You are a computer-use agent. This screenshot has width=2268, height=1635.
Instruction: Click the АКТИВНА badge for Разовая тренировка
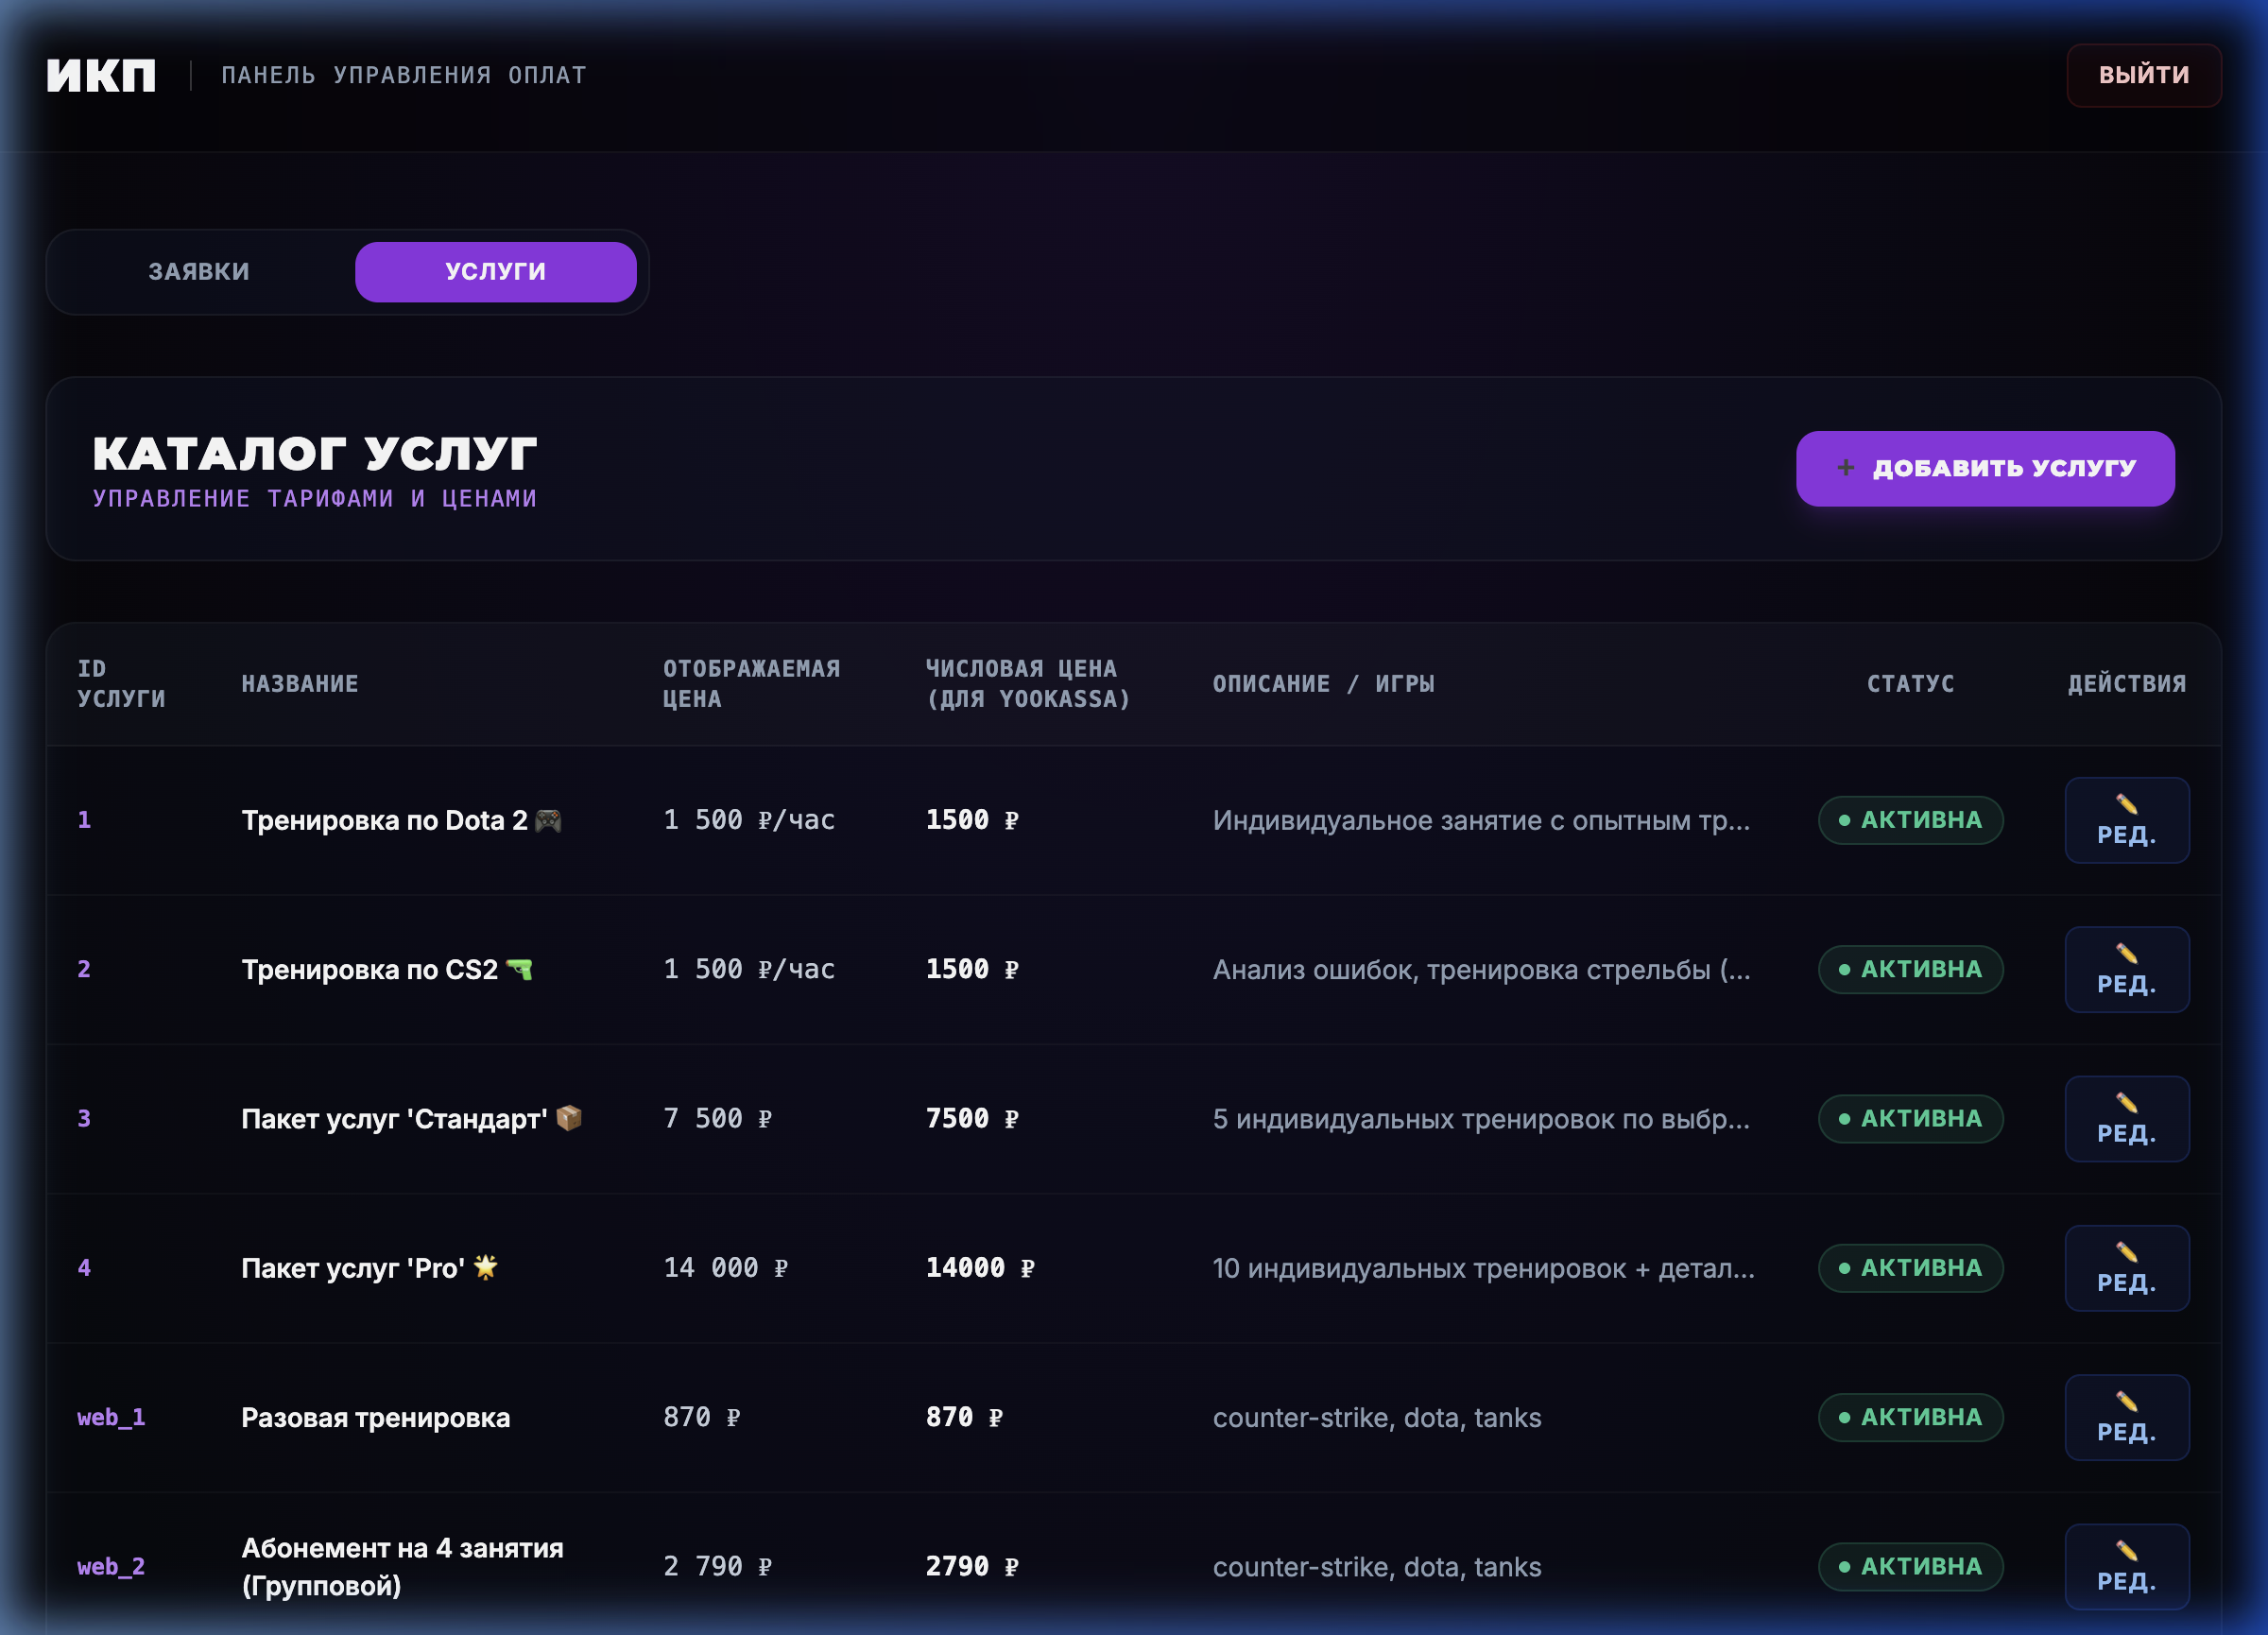1910,1416
